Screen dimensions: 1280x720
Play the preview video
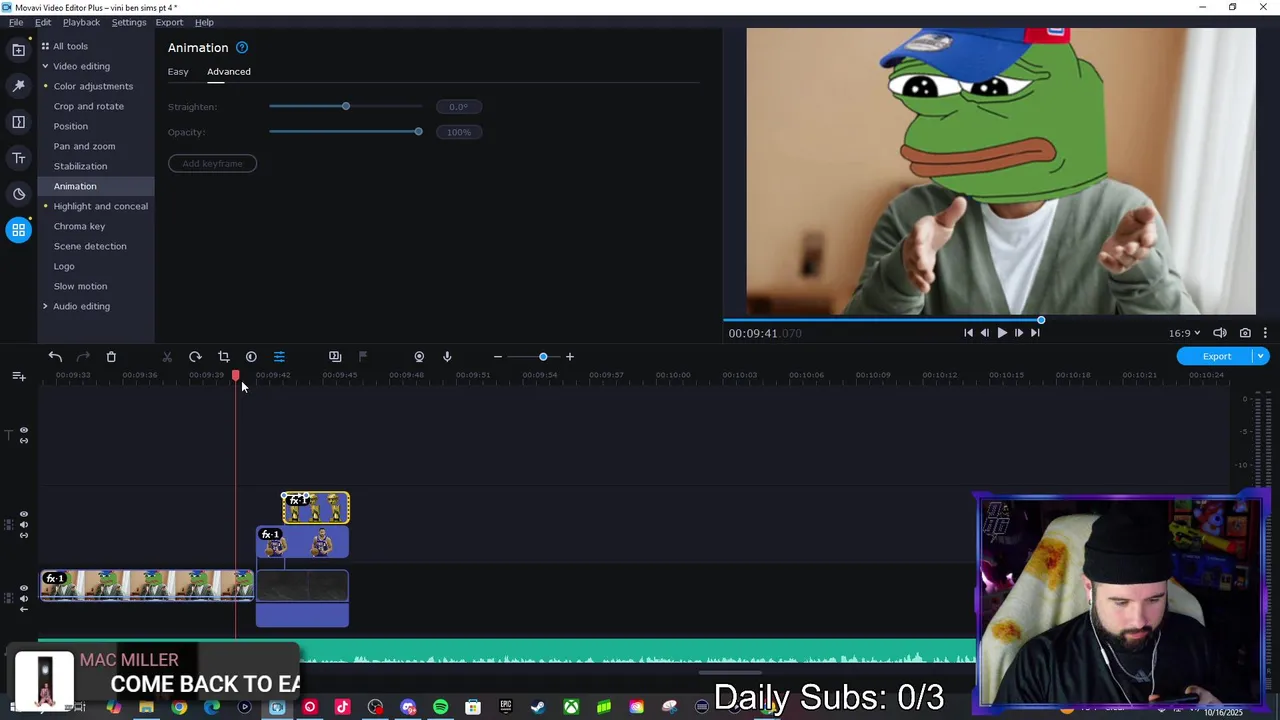point(1002,333)
